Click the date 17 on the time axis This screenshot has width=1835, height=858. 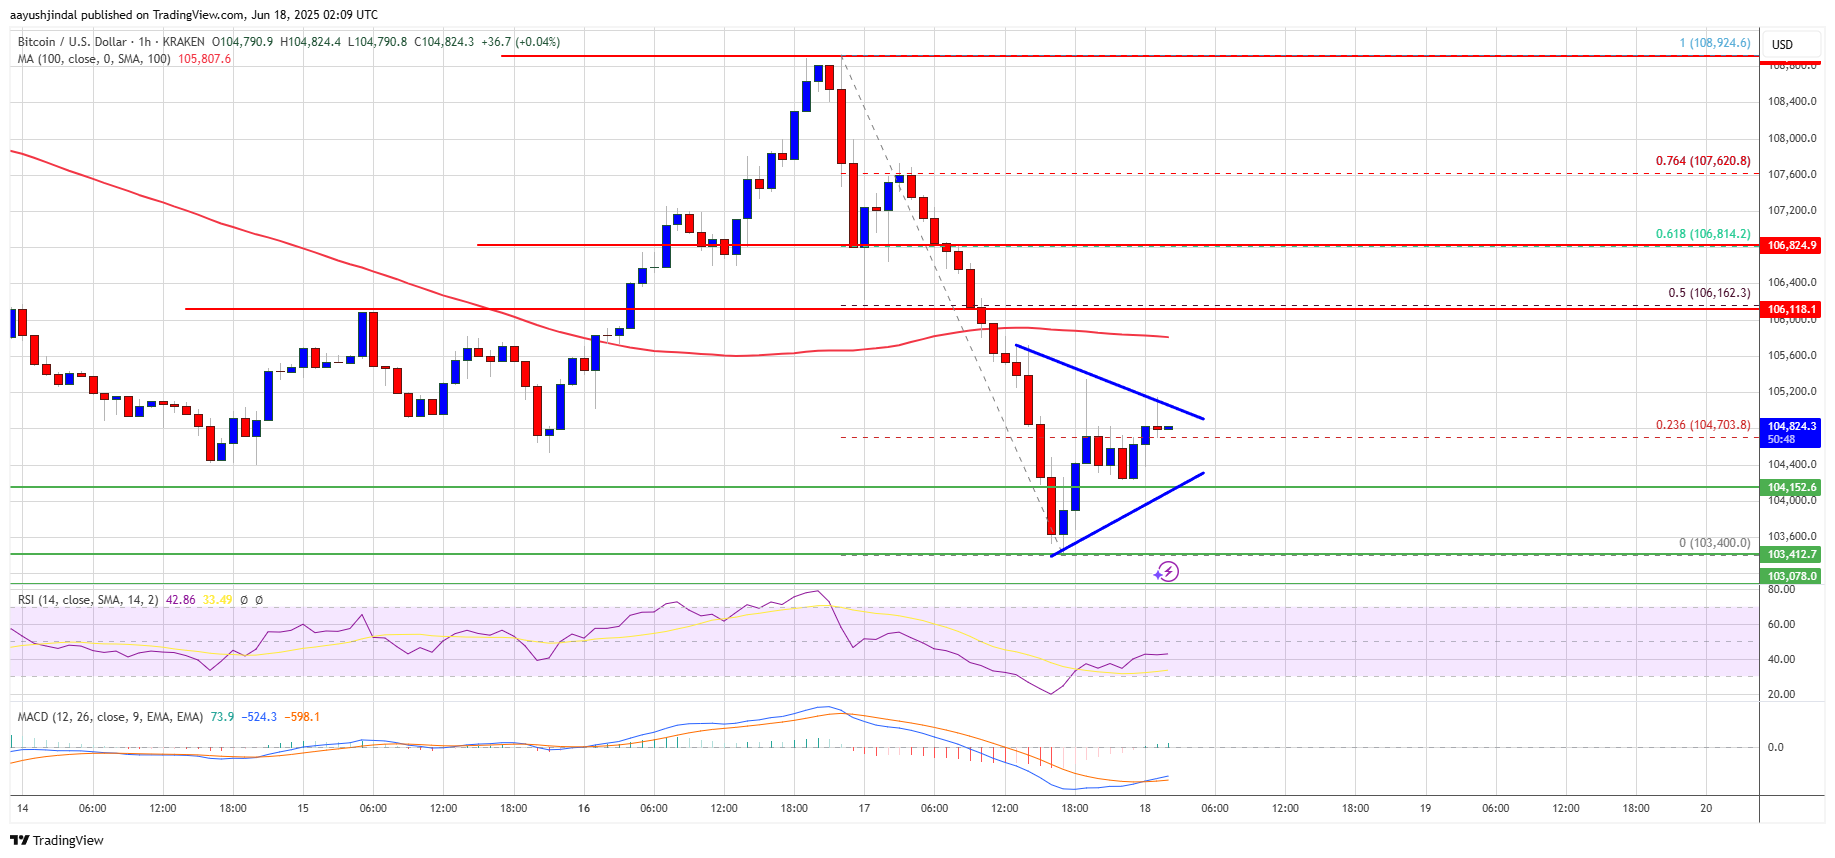click(x=864, y=808)
